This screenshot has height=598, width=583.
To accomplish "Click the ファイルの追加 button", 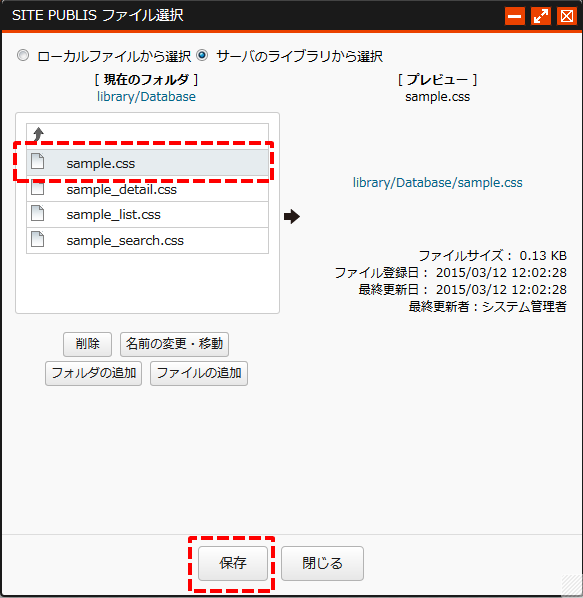I will [x=199, y=373].
